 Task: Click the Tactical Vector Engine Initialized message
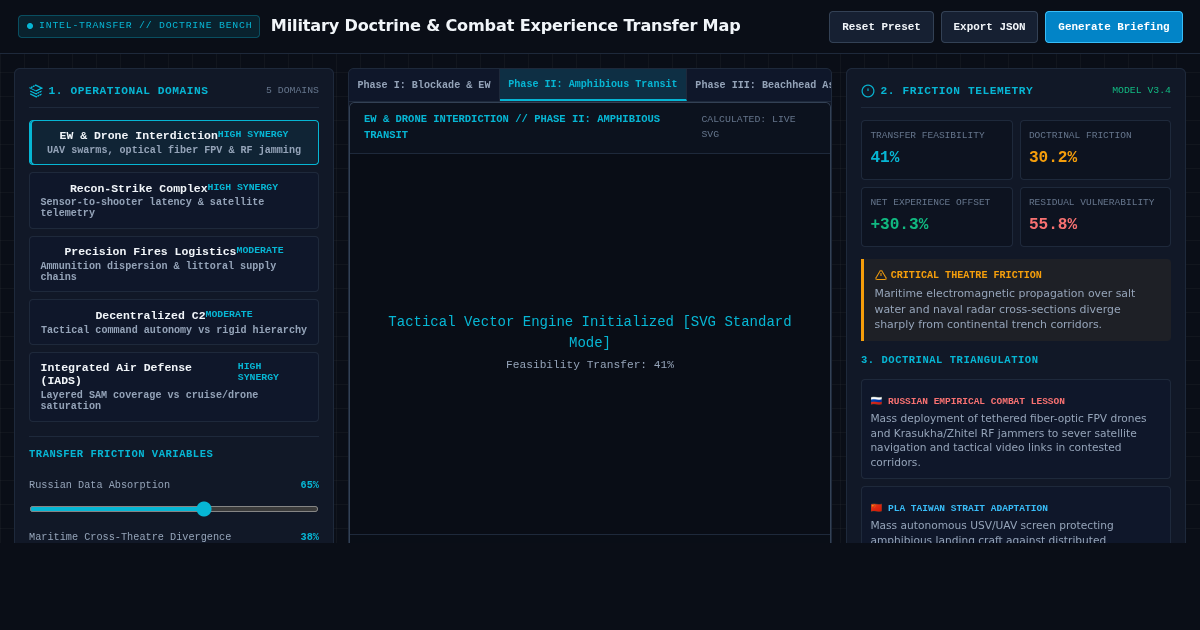590,332
